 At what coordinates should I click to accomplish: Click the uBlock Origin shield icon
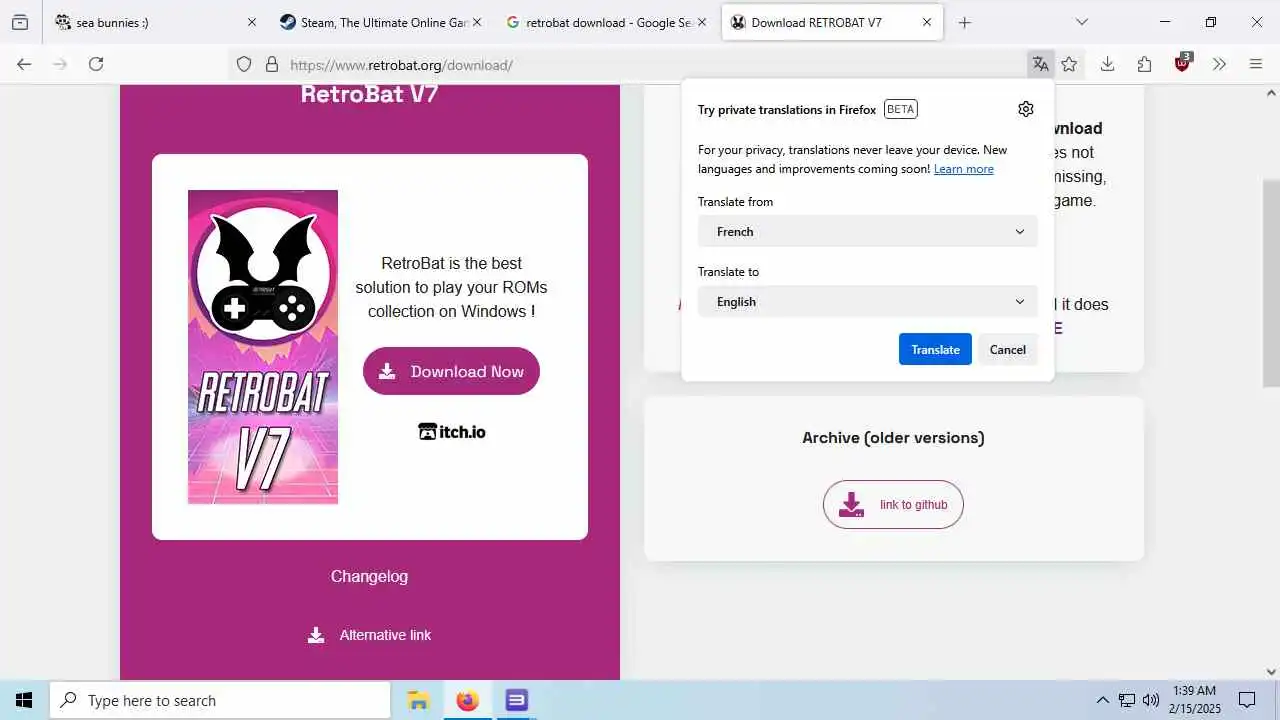1183,63
